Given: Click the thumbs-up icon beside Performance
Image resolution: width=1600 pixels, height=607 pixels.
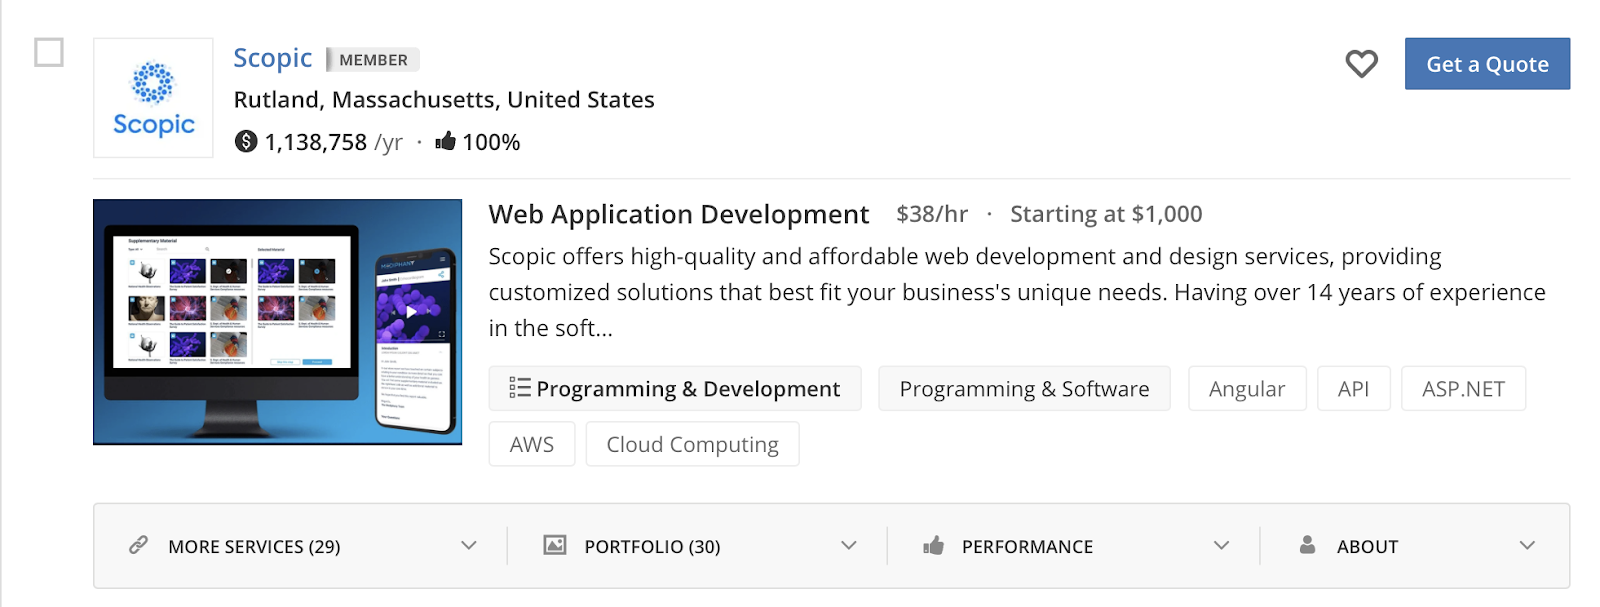Looking at the screenshot, I should (933, 545).
